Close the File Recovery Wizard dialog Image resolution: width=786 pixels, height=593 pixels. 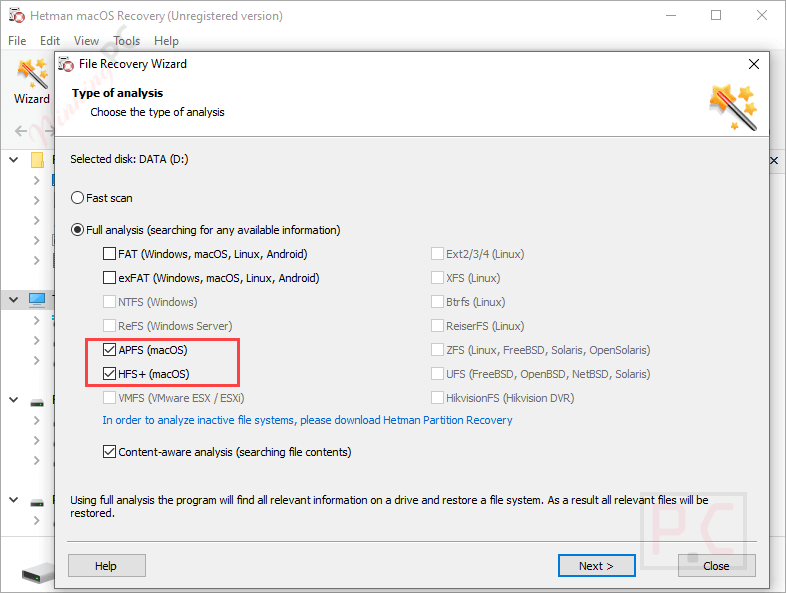point(753,64)
